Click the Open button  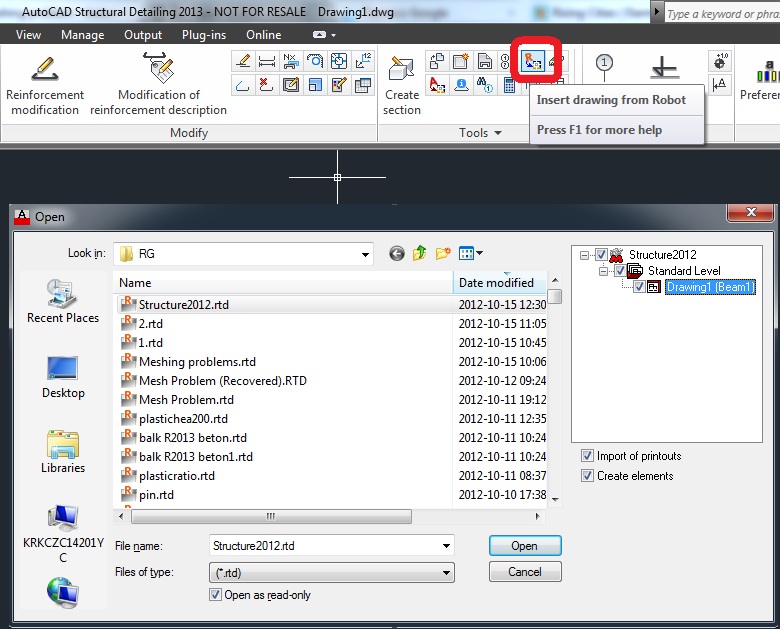pos(525,546)
